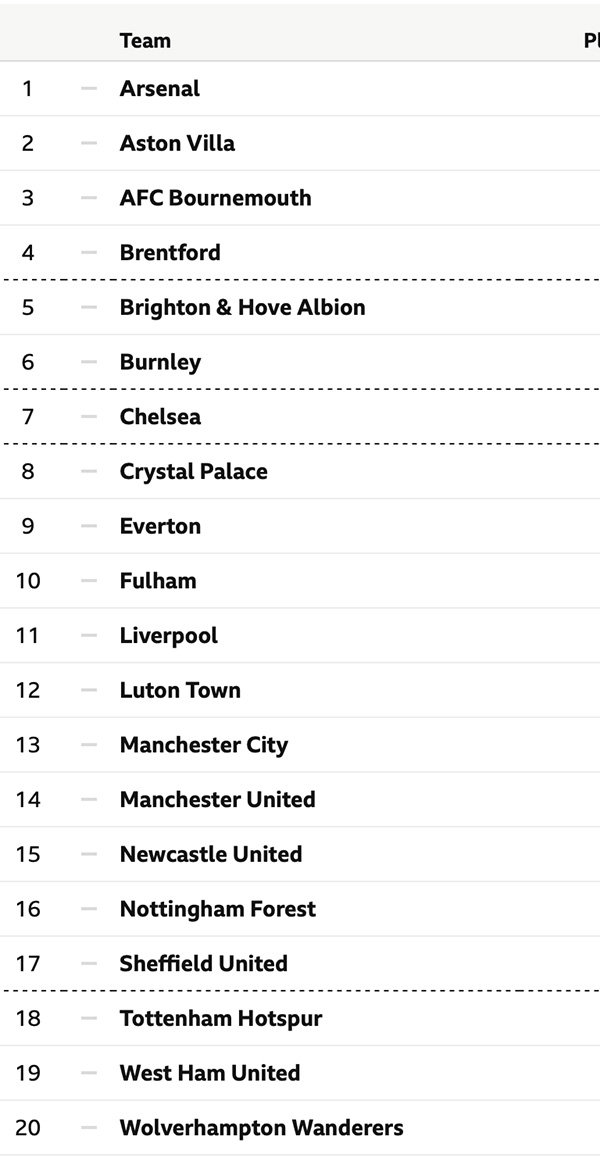The height and width of the screenshot is (1165, 600).
Task: Open the Aston Villa team link
Action: (x=177, y=143)
